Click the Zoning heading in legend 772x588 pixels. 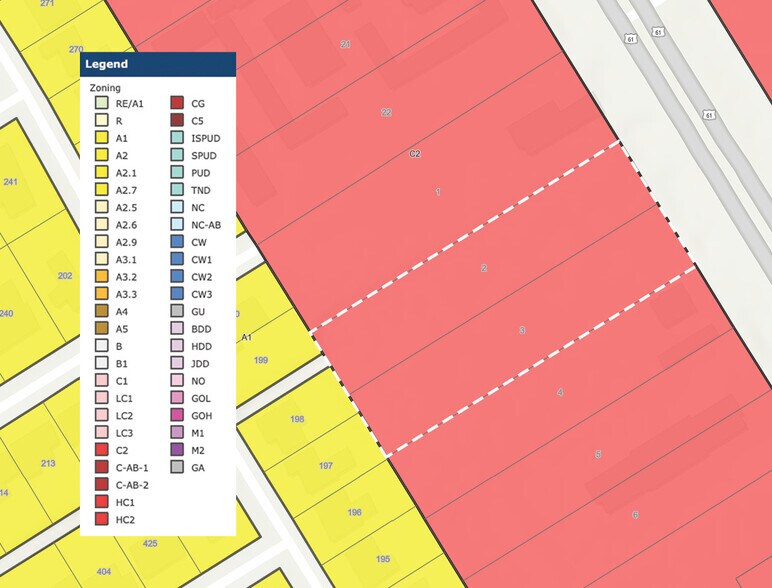105,88
